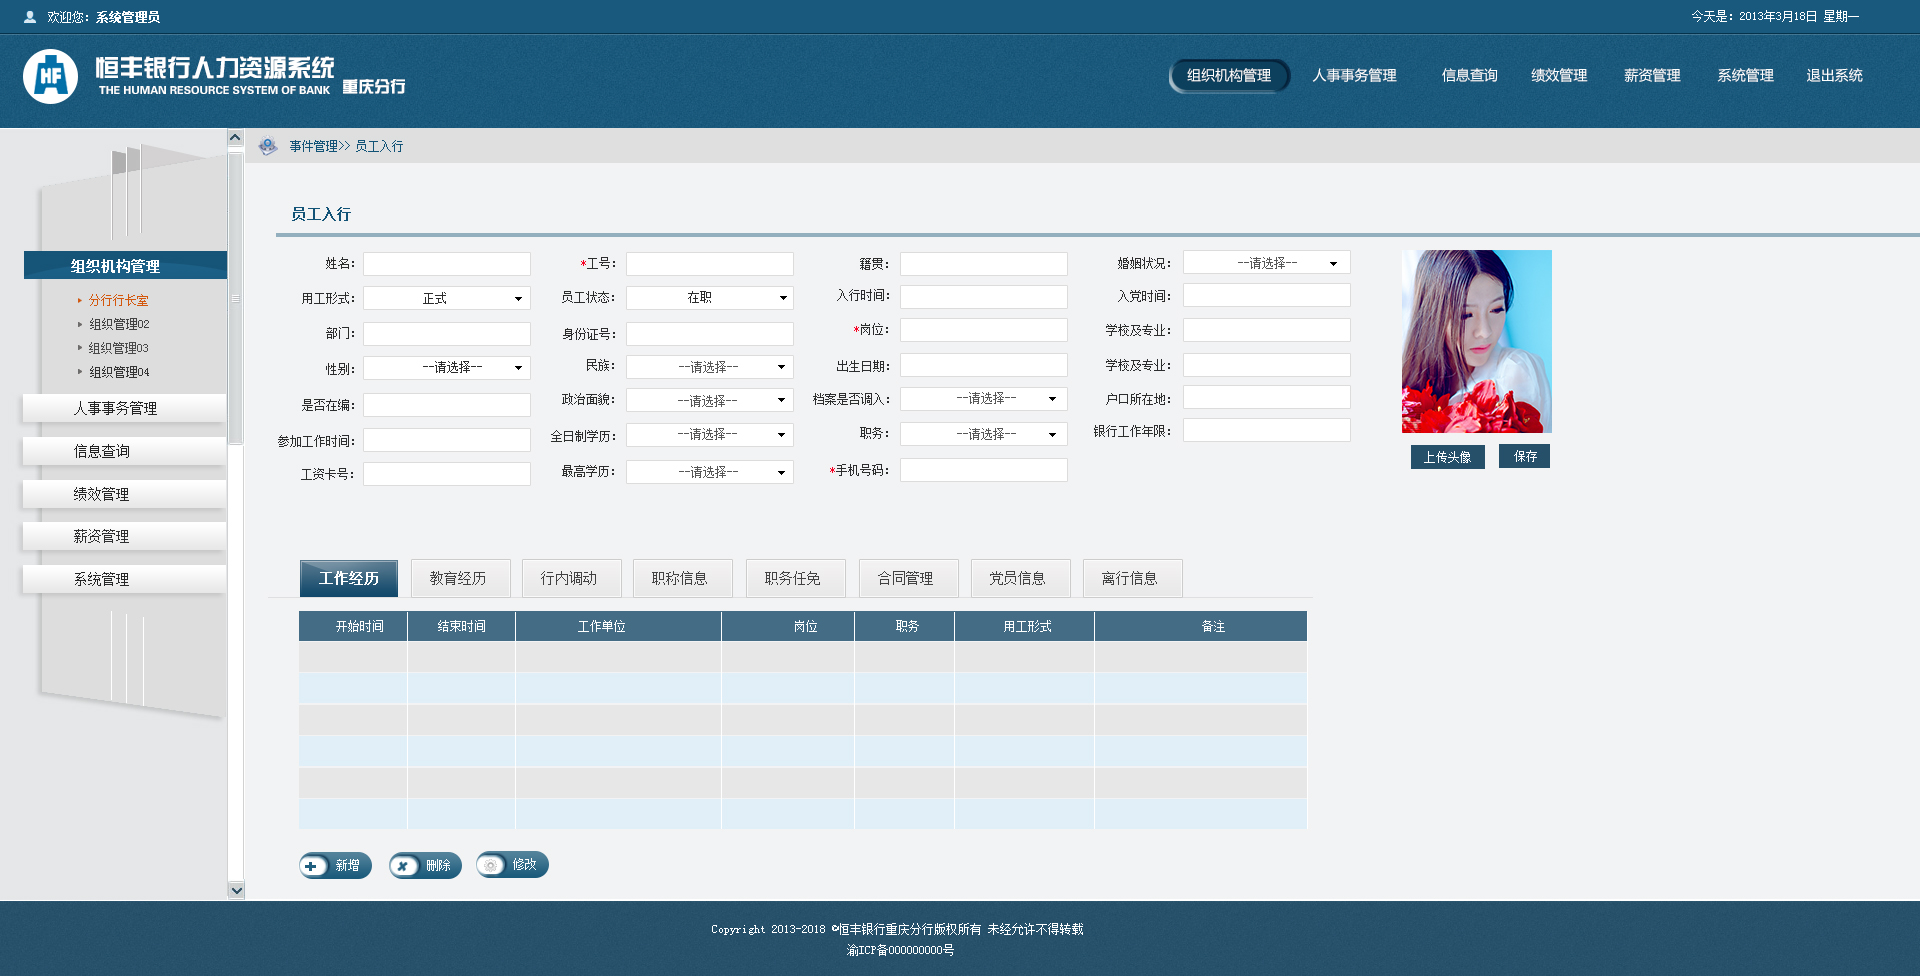Click the edit icon on 修改 button
1920x976 pixels.
pos(490,865)
